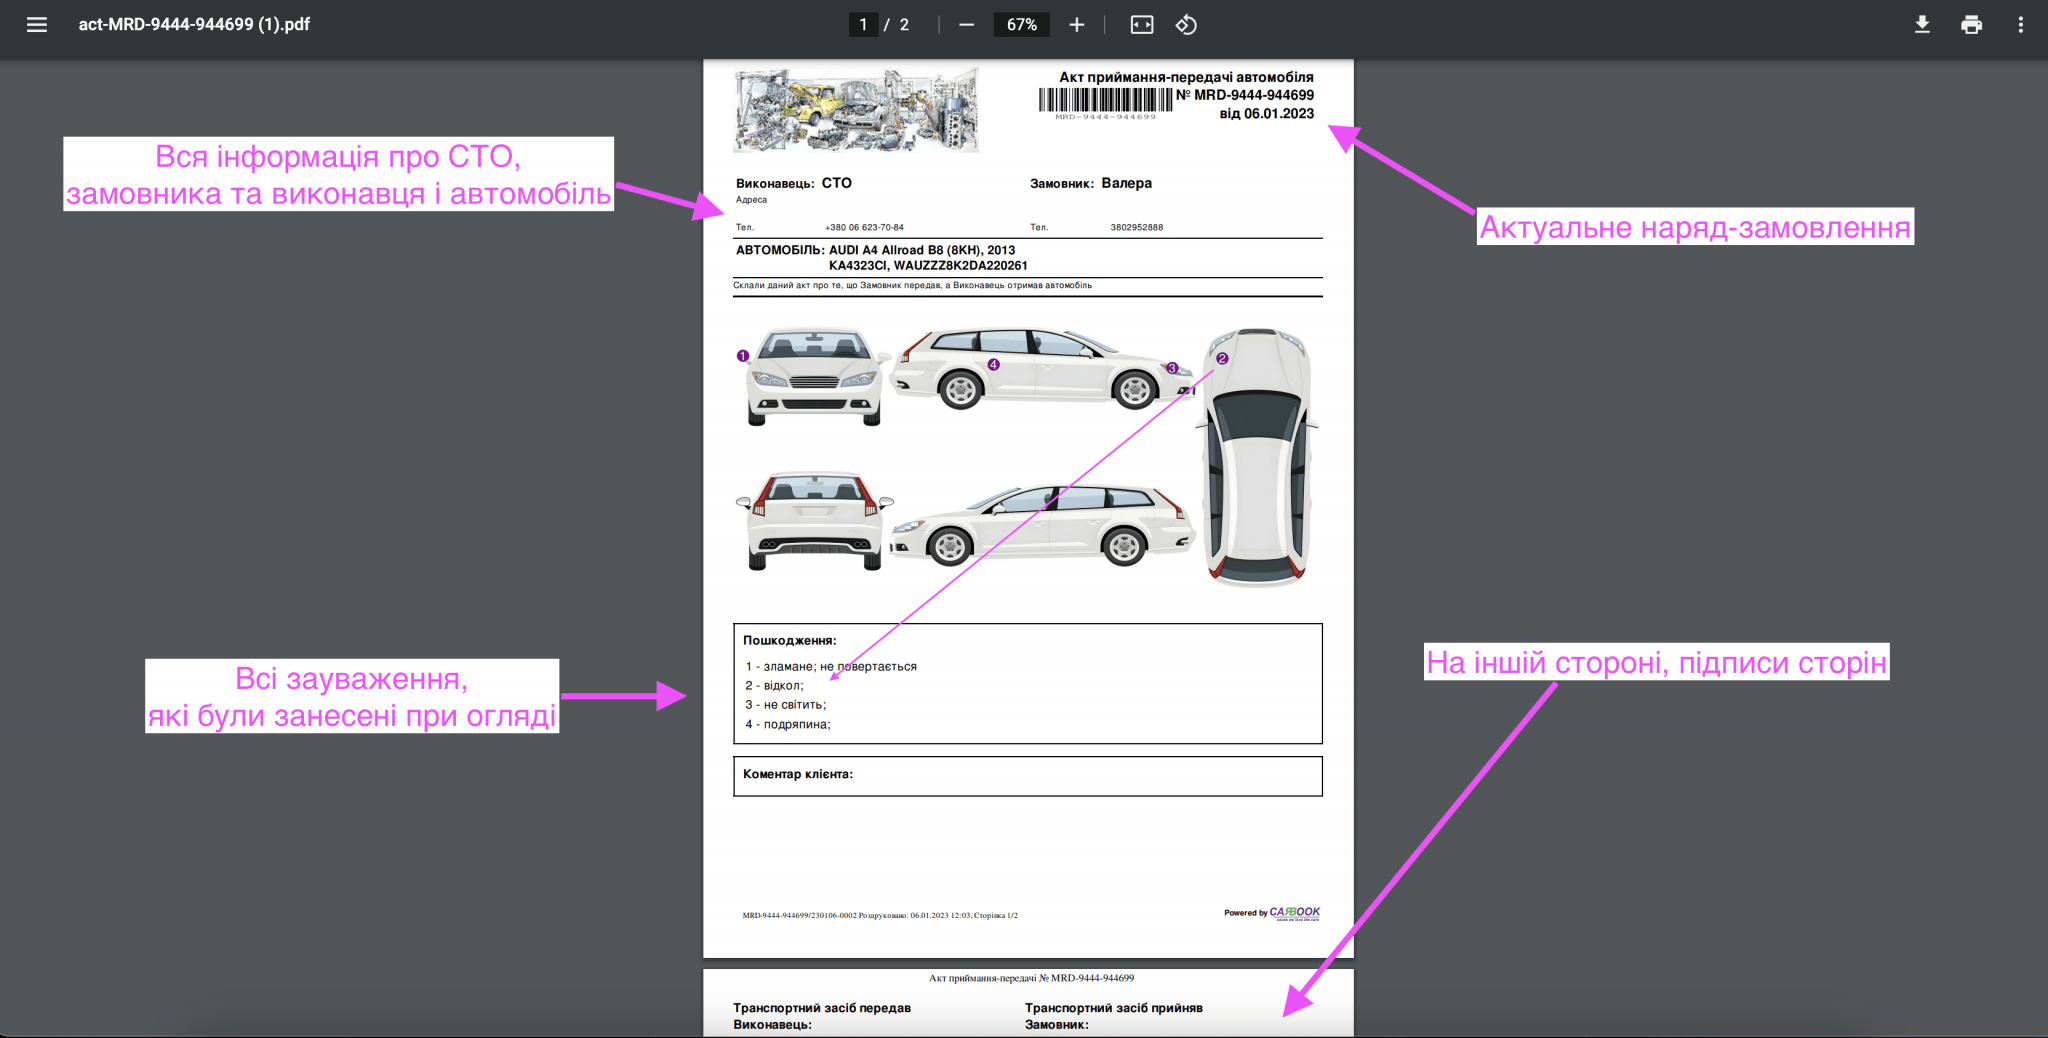Select the 'Виконавець: СТО' label
The image size is (2048, 1038).
click(x=794, y=183)
